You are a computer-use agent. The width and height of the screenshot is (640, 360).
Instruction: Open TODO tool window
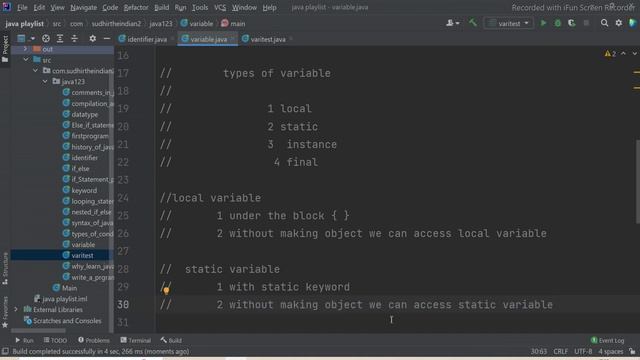pos(55,340)
